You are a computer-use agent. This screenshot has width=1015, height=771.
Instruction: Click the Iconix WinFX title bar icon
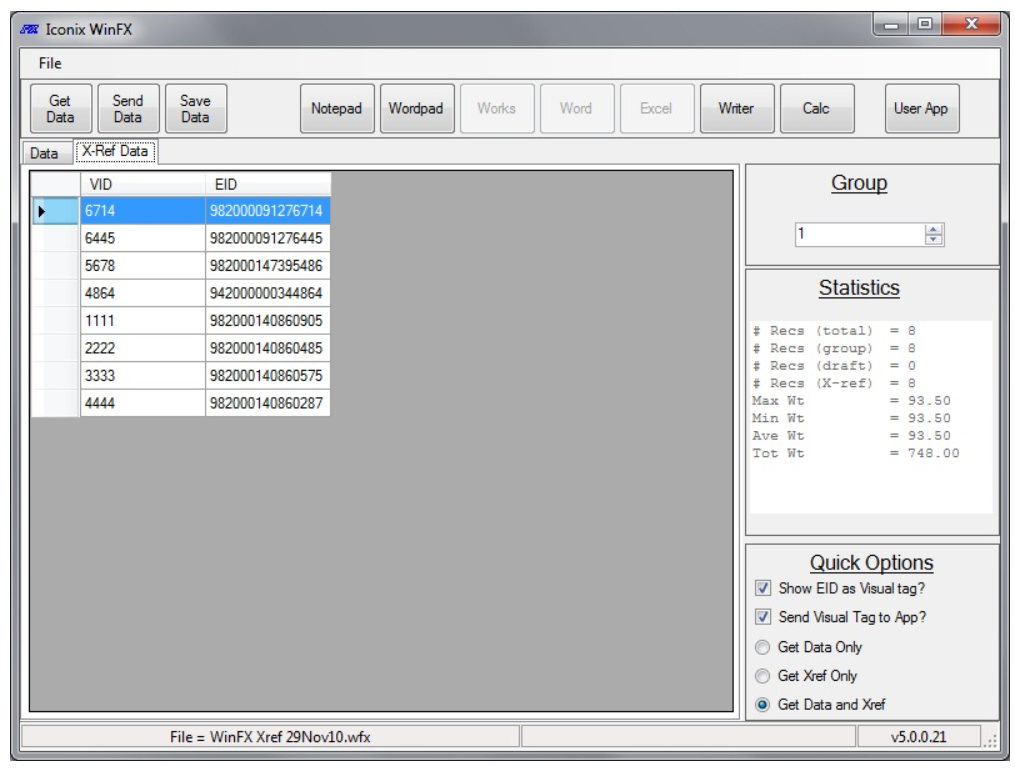coord(30,29)
